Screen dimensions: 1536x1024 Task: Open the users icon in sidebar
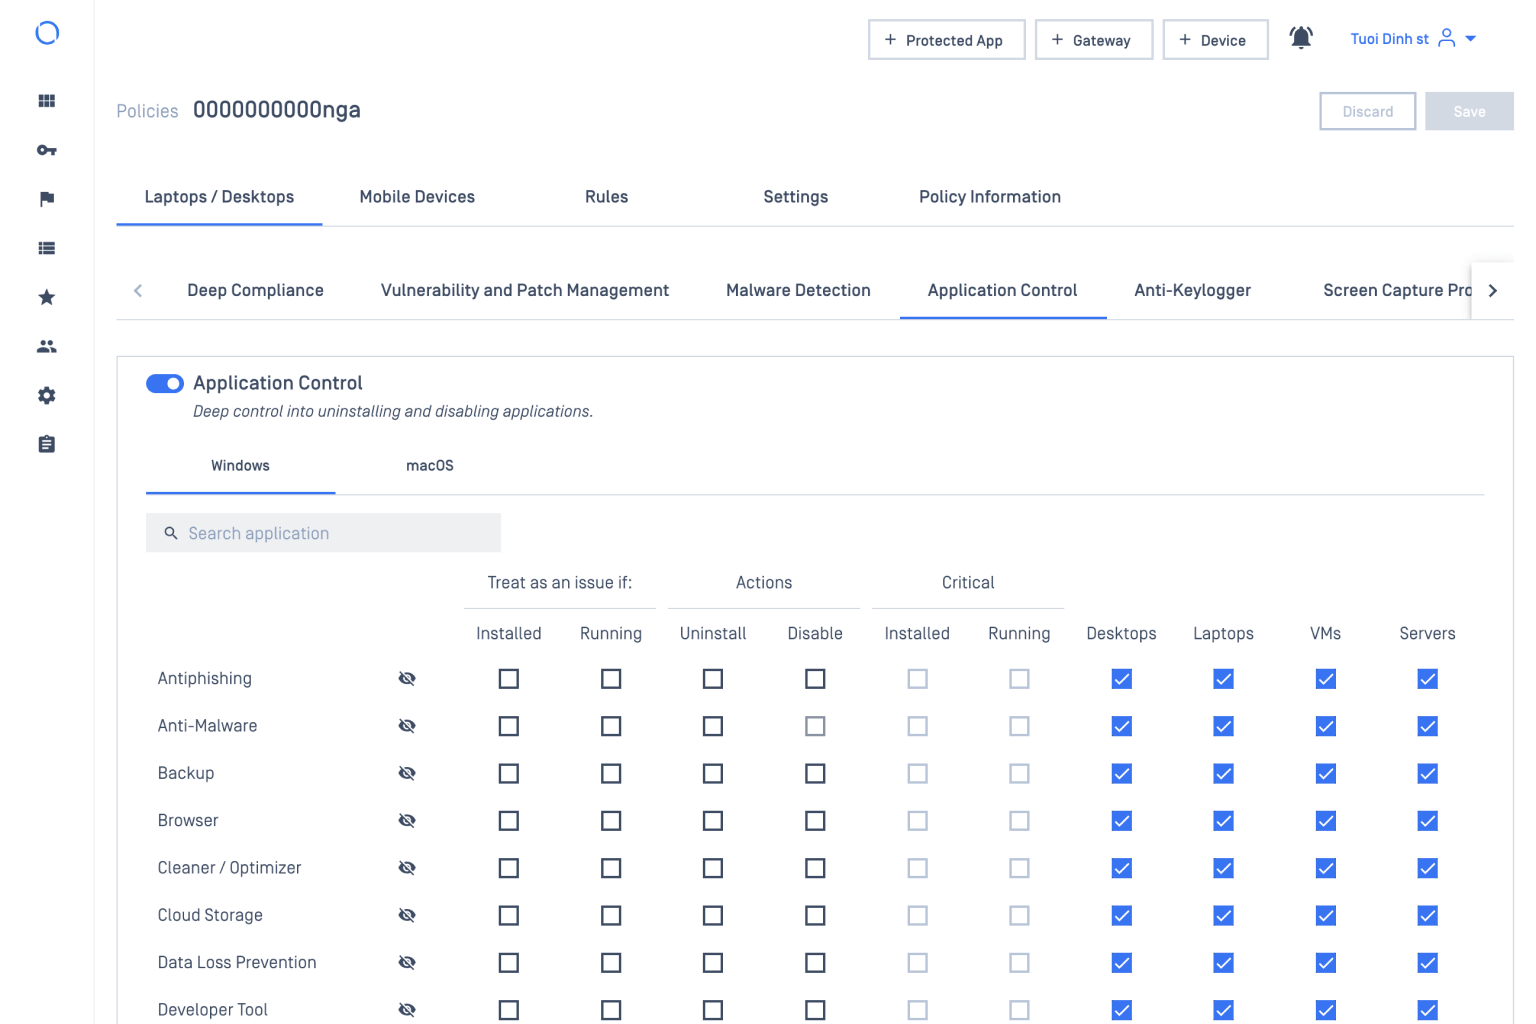46,346
